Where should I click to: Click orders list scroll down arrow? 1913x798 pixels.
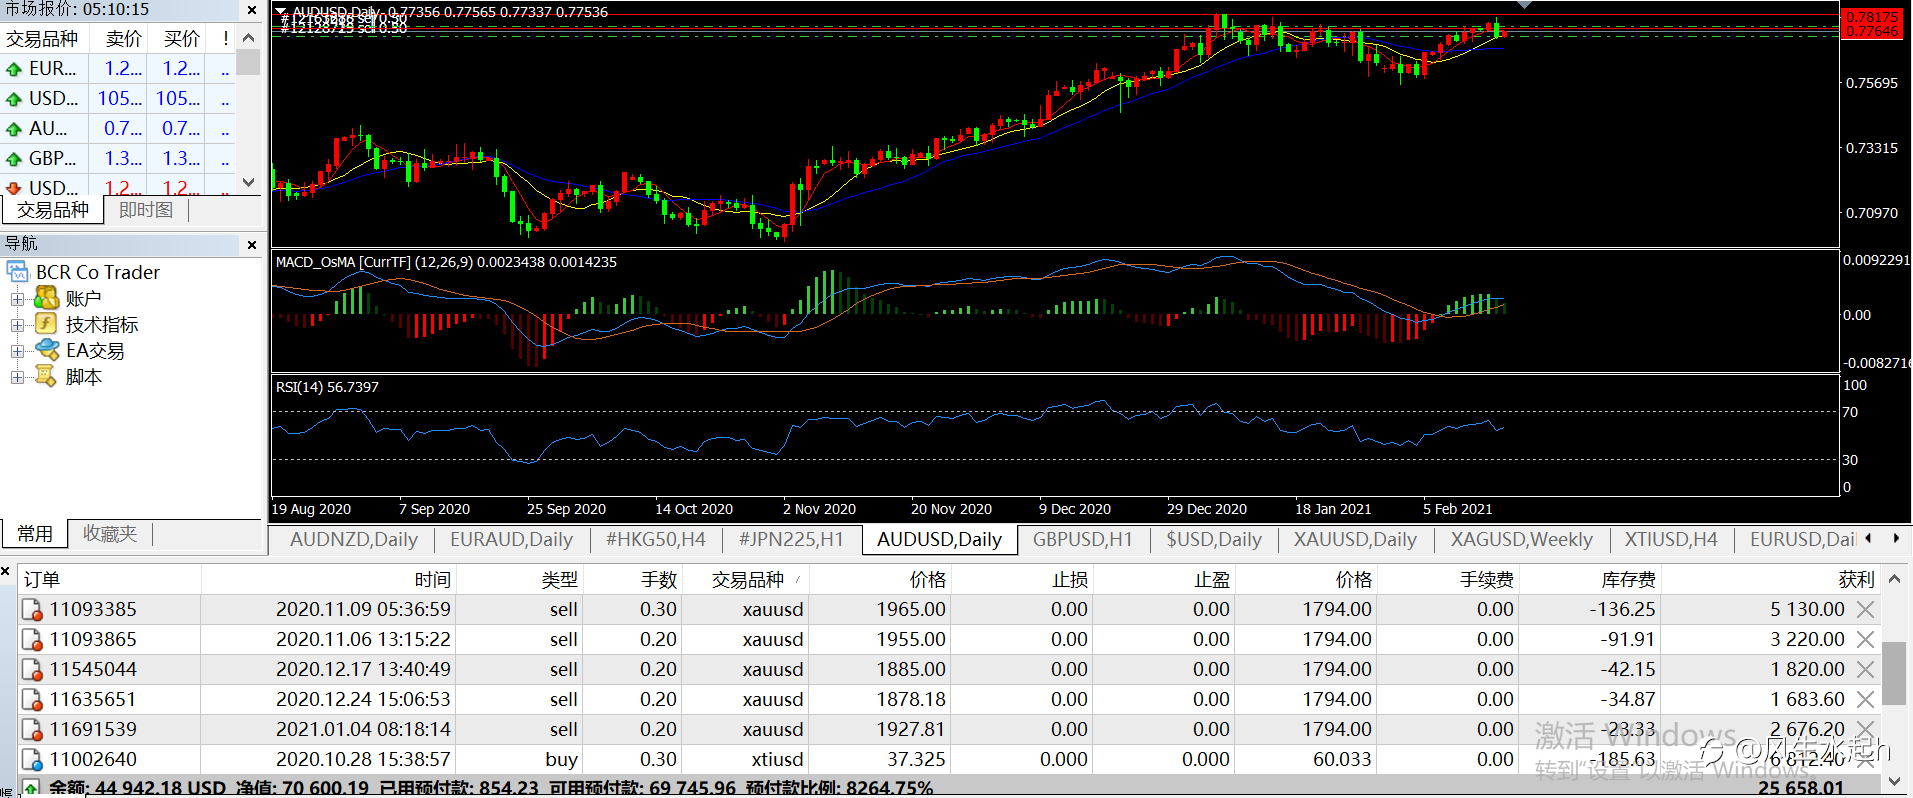click(1894, 780)
